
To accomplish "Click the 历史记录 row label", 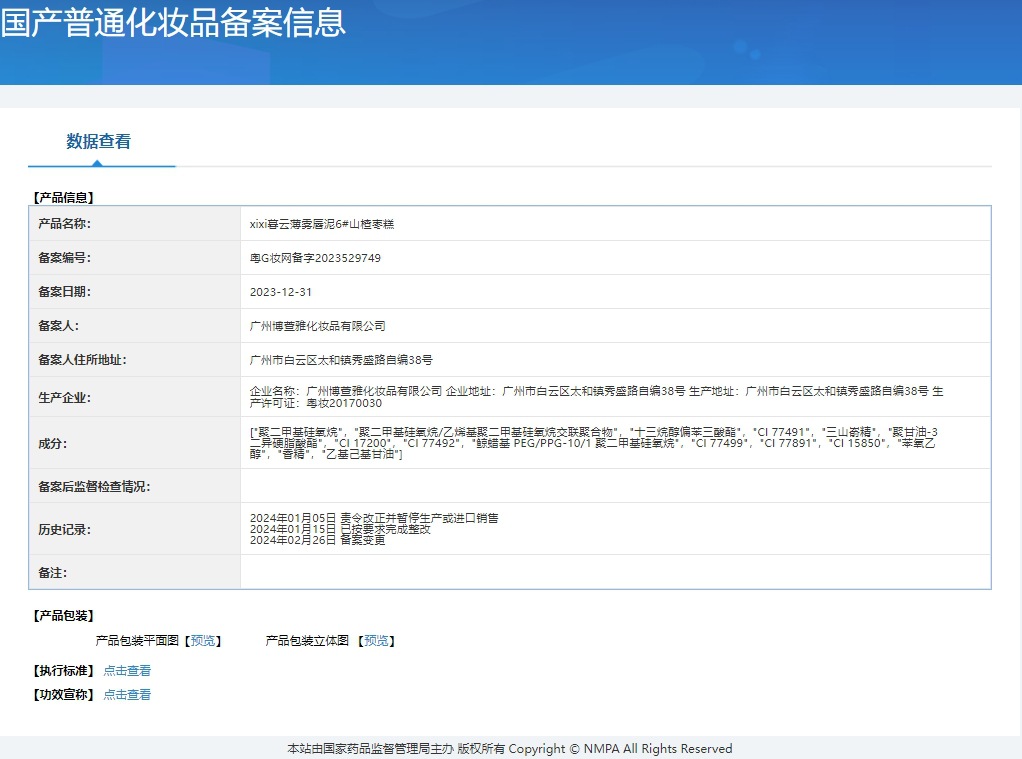I will click(x=65, y=529).
